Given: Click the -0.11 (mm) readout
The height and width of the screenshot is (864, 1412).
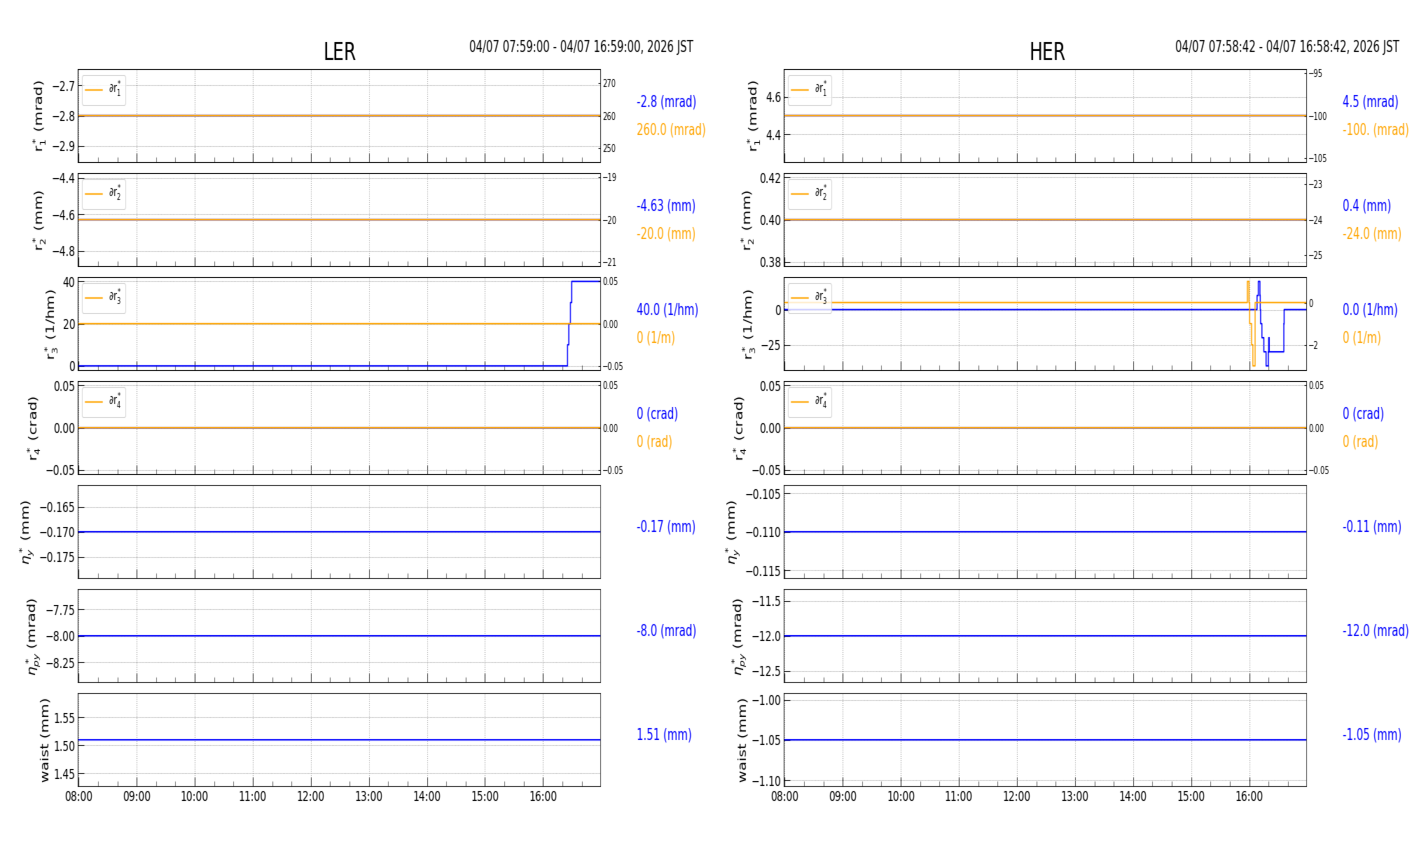Looking at the screenshot, I should click(x=1372, y=527).
